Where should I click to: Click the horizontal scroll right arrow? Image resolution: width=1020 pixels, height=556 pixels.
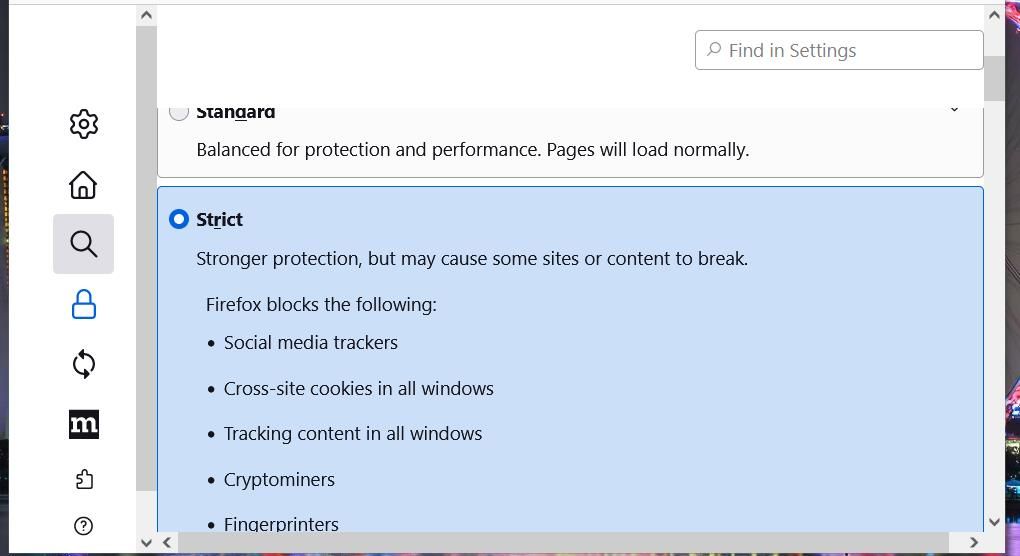pos(974,543)
